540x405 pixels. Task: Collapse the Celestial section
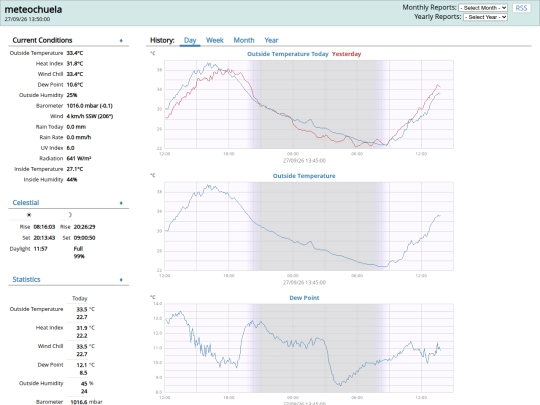pos(121,203)
